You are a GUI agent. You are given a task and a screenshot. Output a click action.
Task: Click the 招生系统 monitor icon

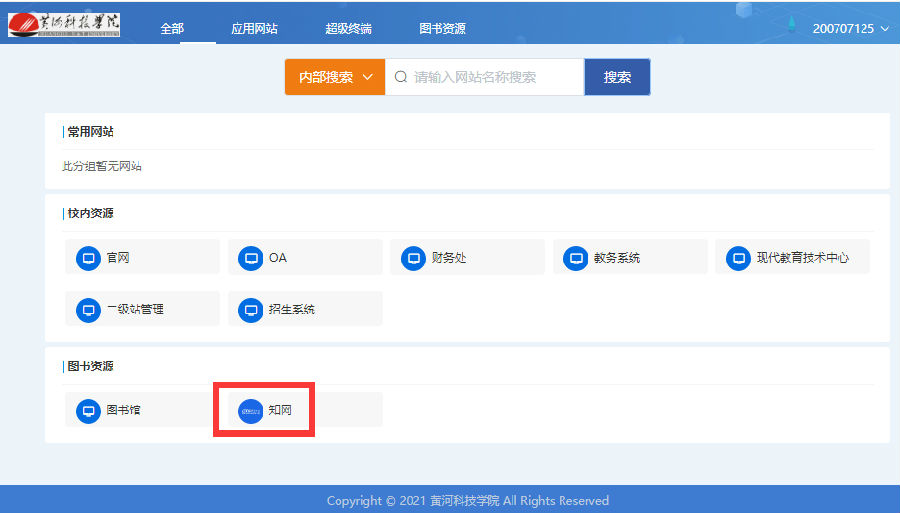251,310
